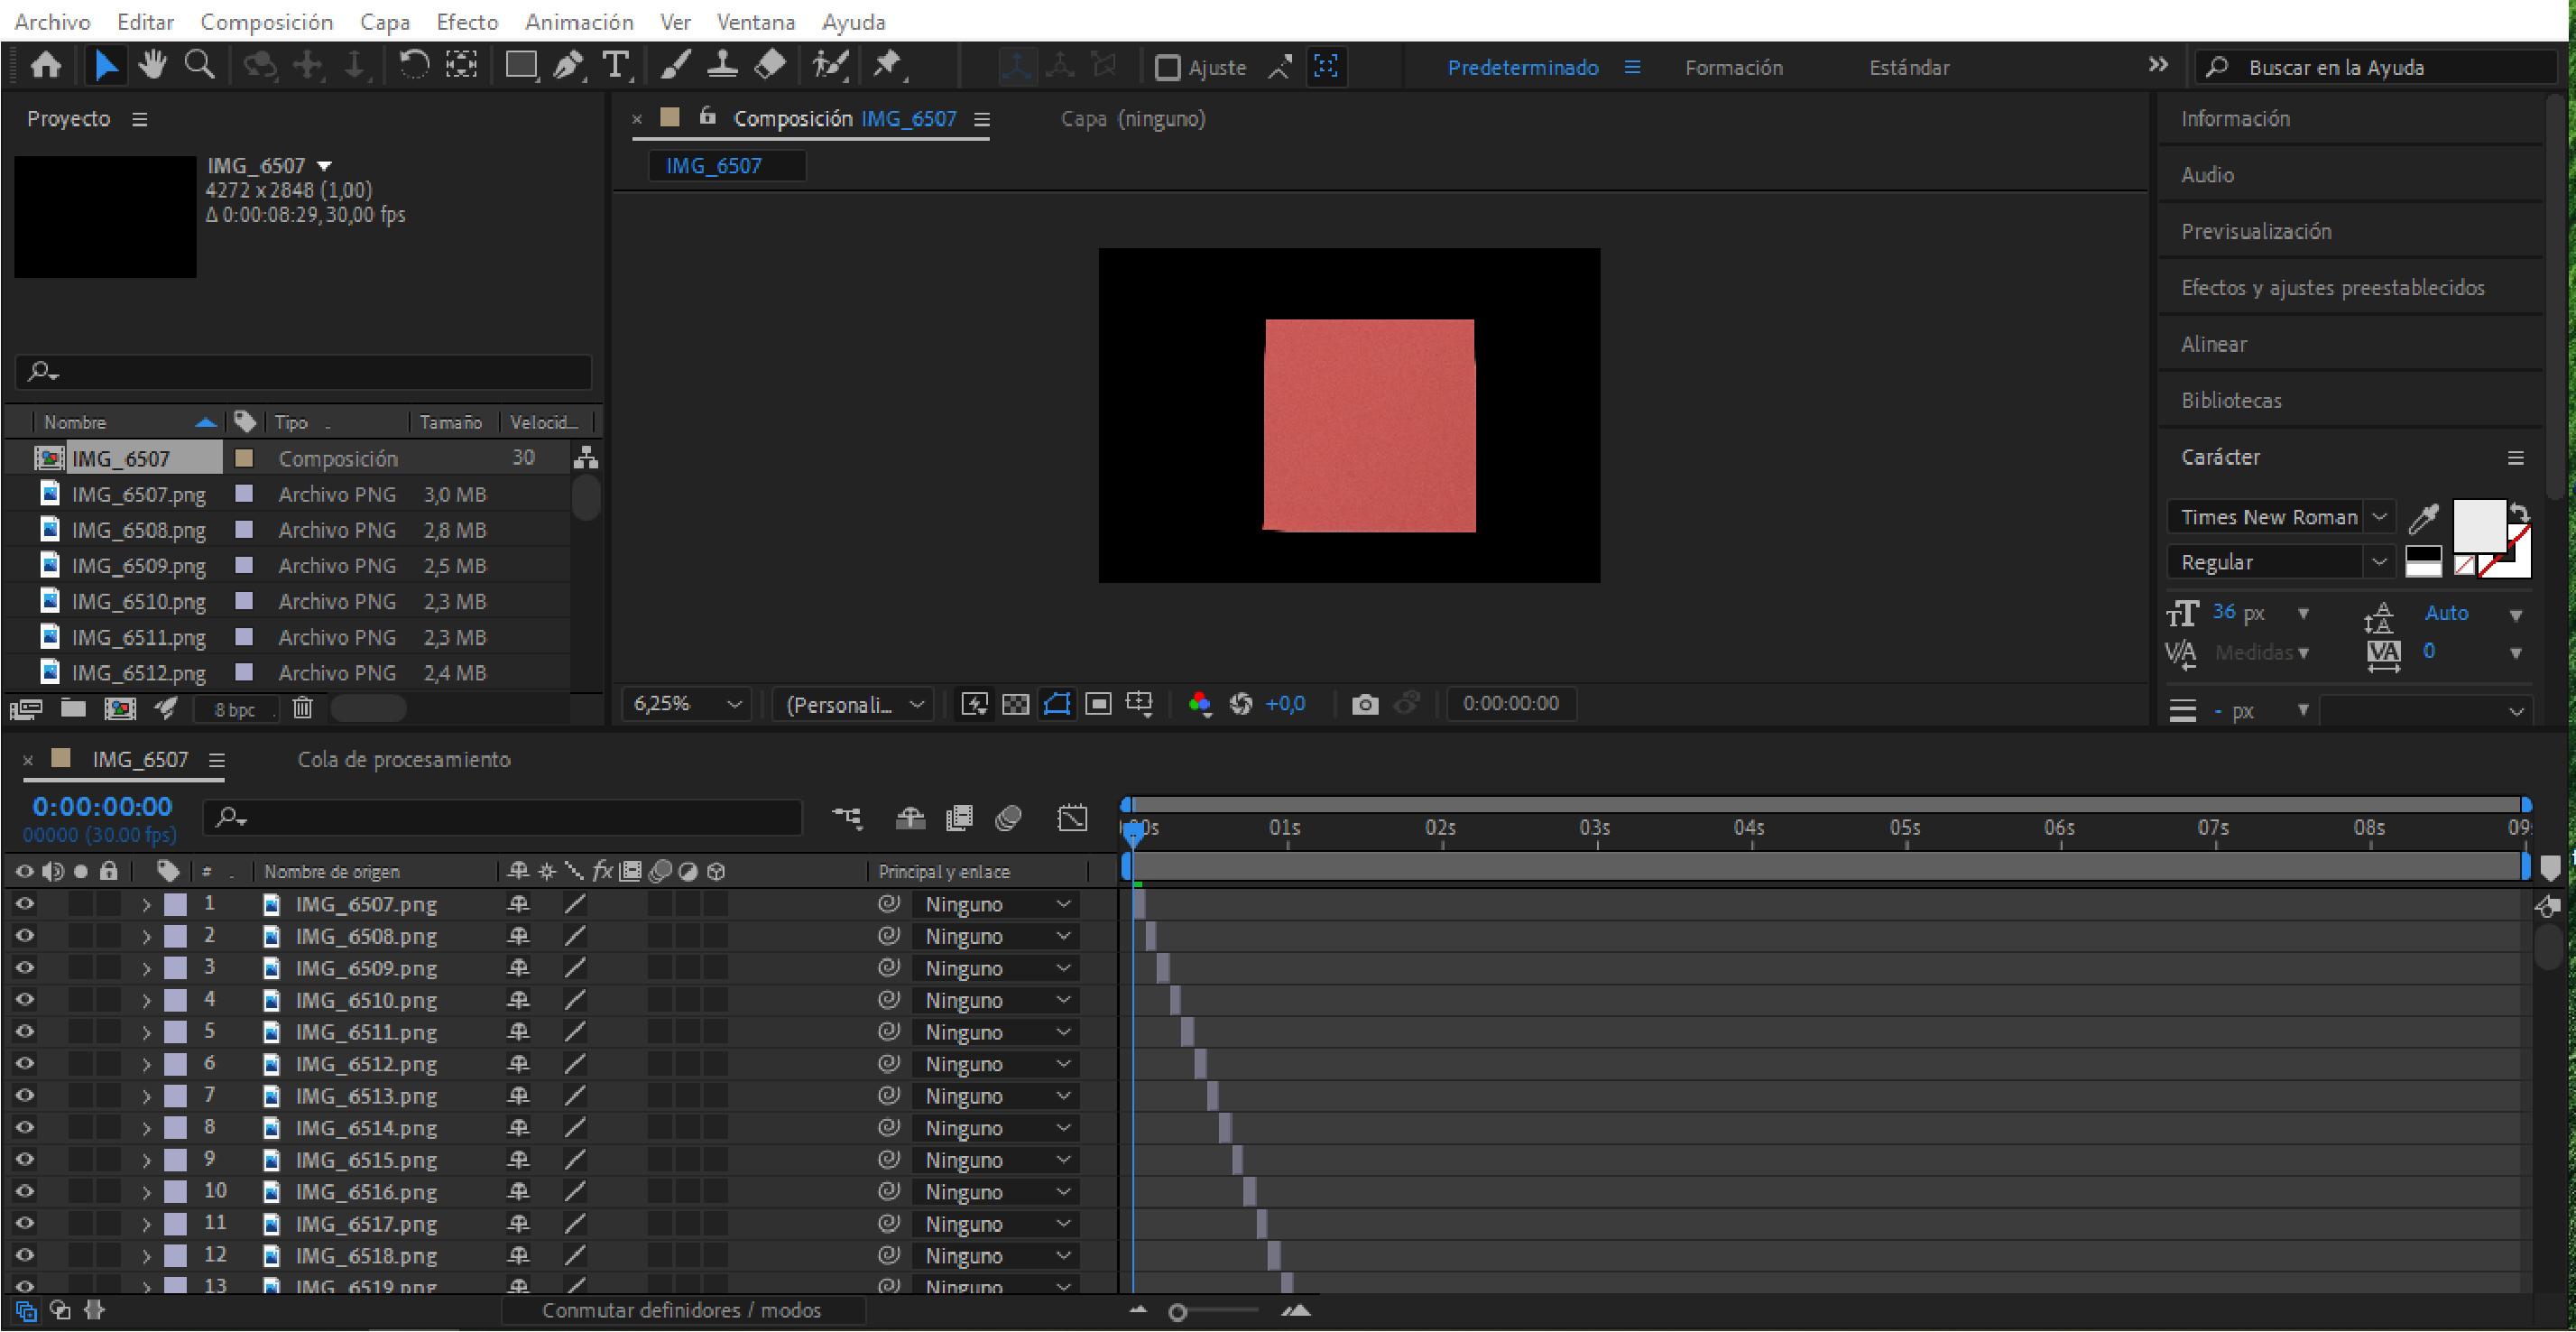
Task: Select the Puppet Pin tool
Action: click(887, 66)
